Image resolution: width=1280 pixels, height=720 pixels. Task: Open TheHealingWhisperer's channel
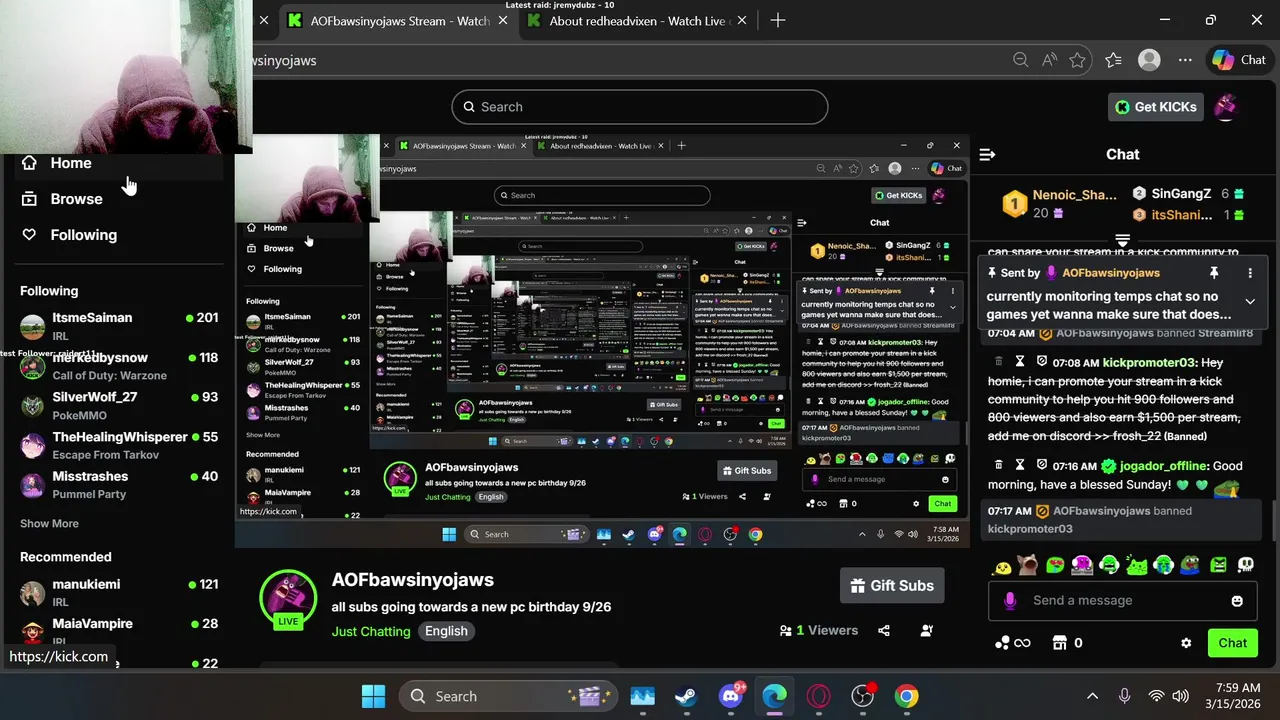(x=119, y=445)
